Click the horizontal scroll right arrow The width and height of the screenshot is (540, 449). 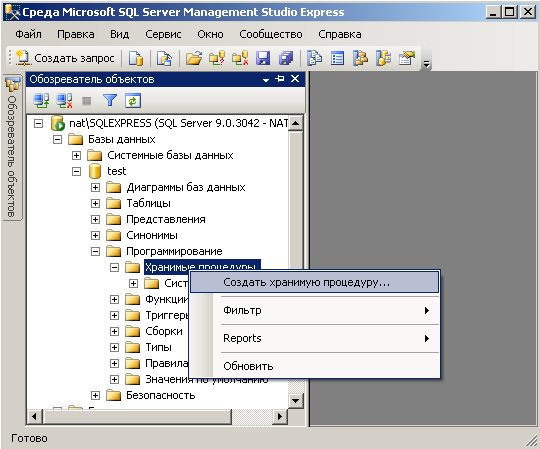(x=280, y=417)
